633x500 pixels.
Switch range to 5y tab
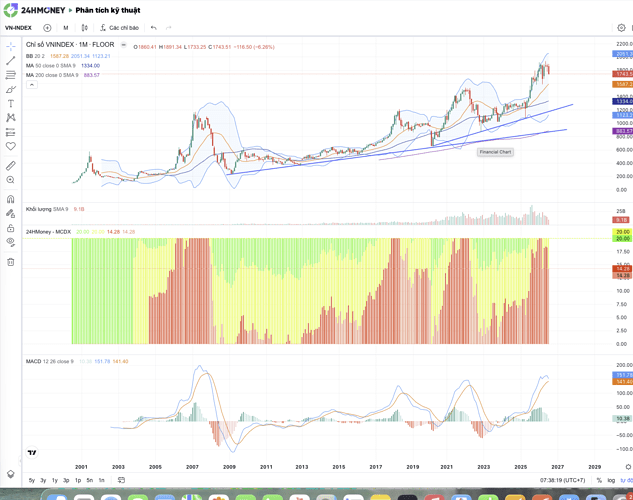[31, 480]
